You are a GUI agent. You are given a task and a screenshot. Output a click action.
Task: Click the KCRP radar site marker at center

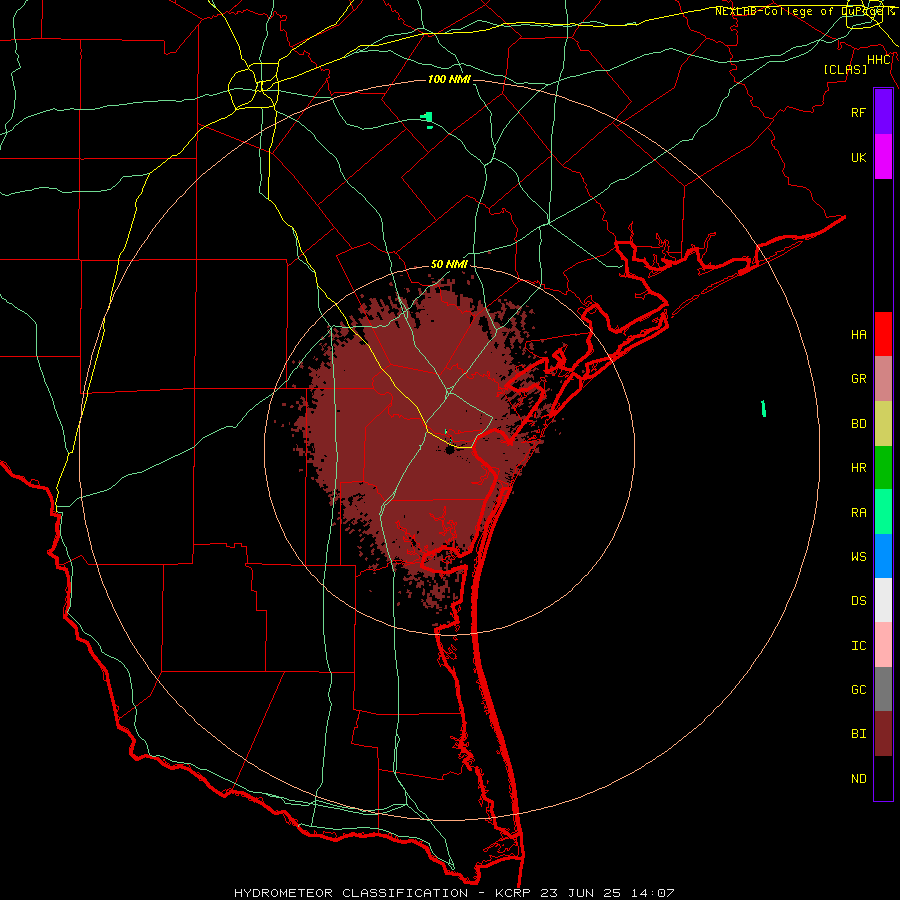(450, 451)
